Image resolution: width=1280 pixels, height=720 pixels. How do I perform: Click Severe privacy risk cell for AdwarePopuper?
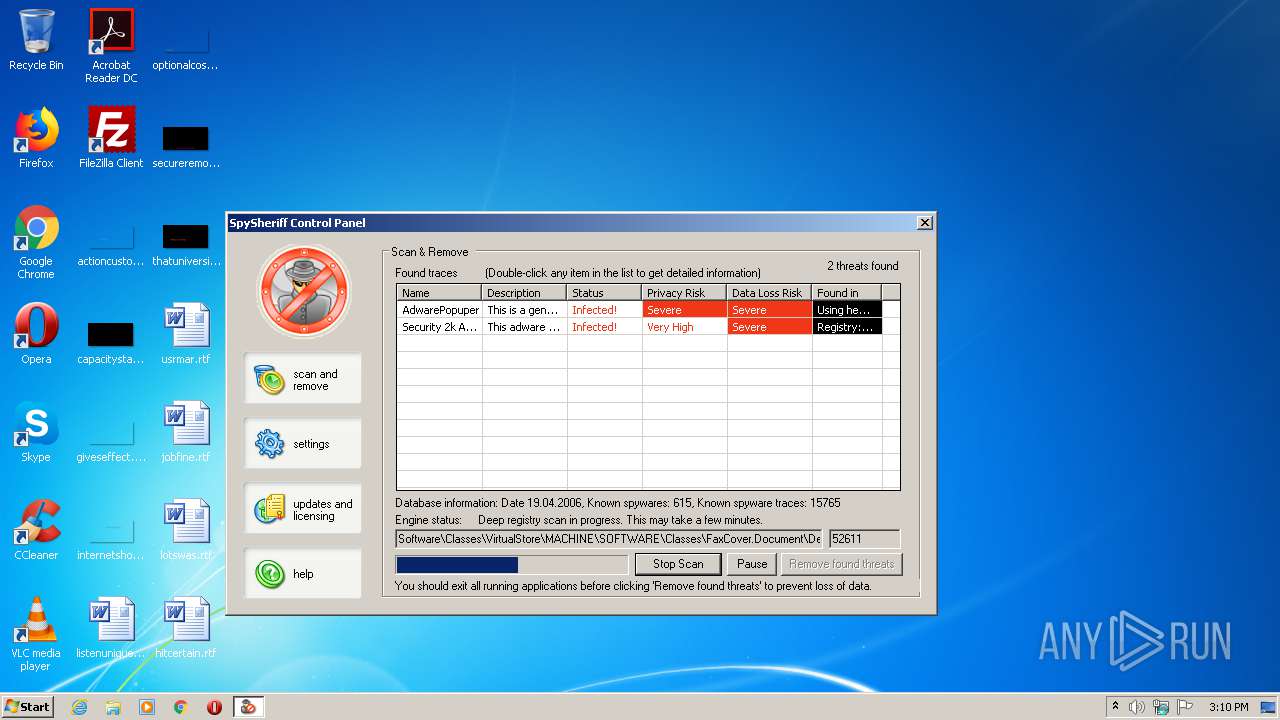click(685, 310)
